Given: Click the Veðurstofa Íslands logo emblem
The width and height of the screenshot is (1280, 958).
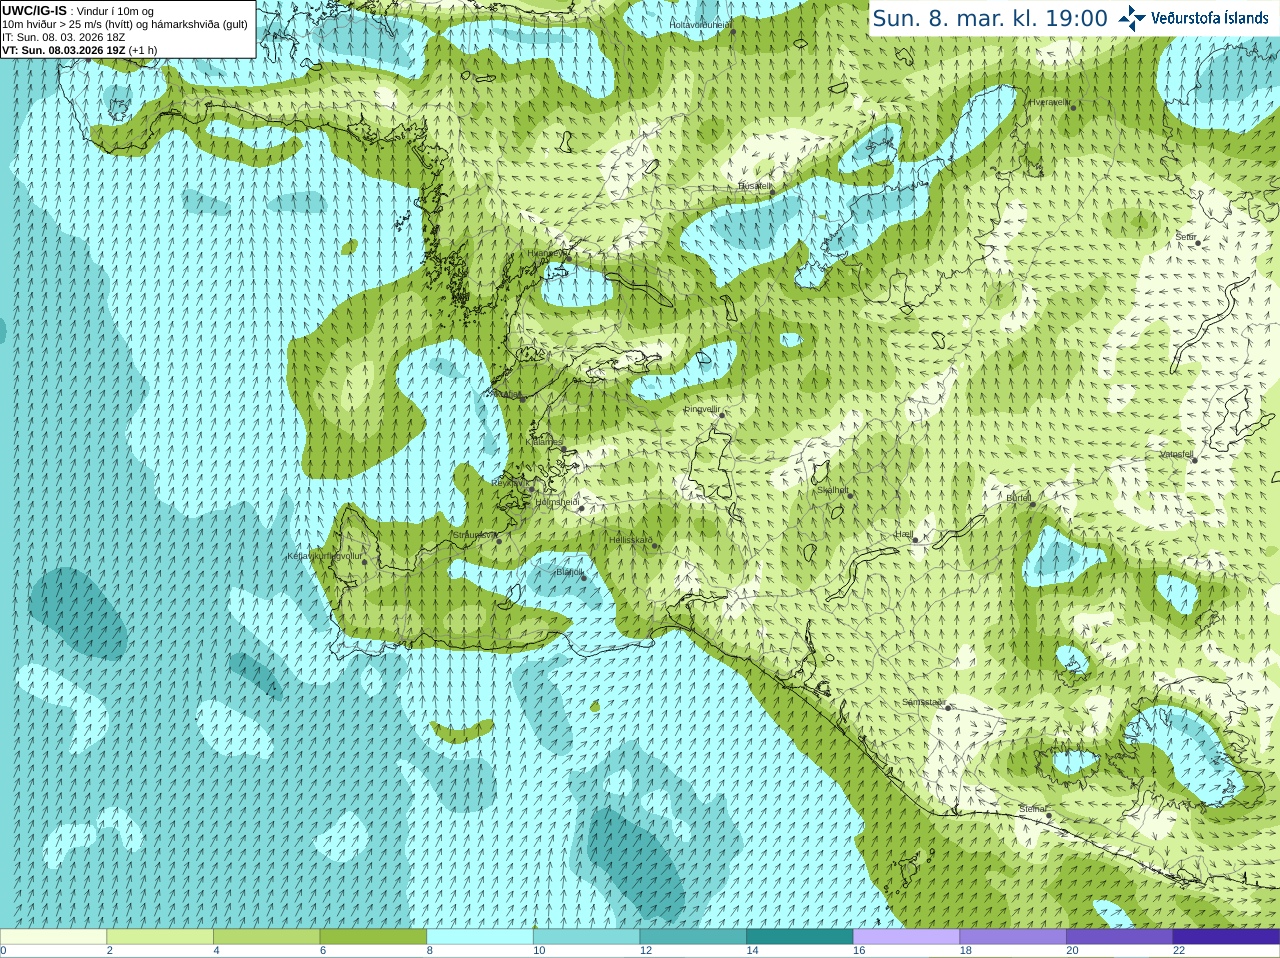Looking at the screenshot, I should (1132, 18).
